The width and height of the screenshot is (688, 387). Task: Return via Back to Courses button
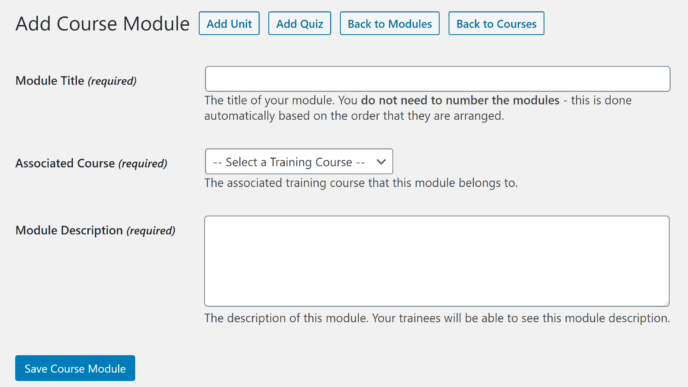(x=496, y=23)
